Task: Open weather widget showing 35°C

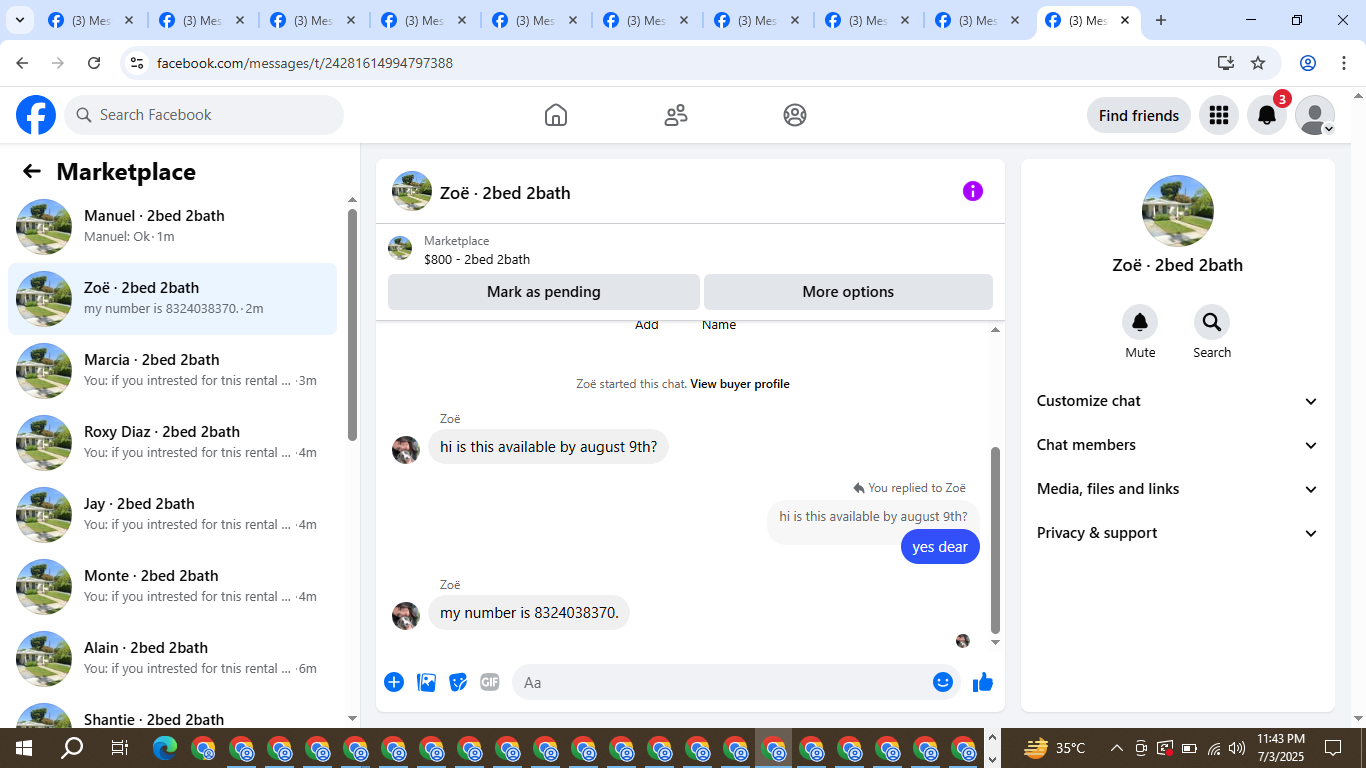Action: [x=1055, y=748]
